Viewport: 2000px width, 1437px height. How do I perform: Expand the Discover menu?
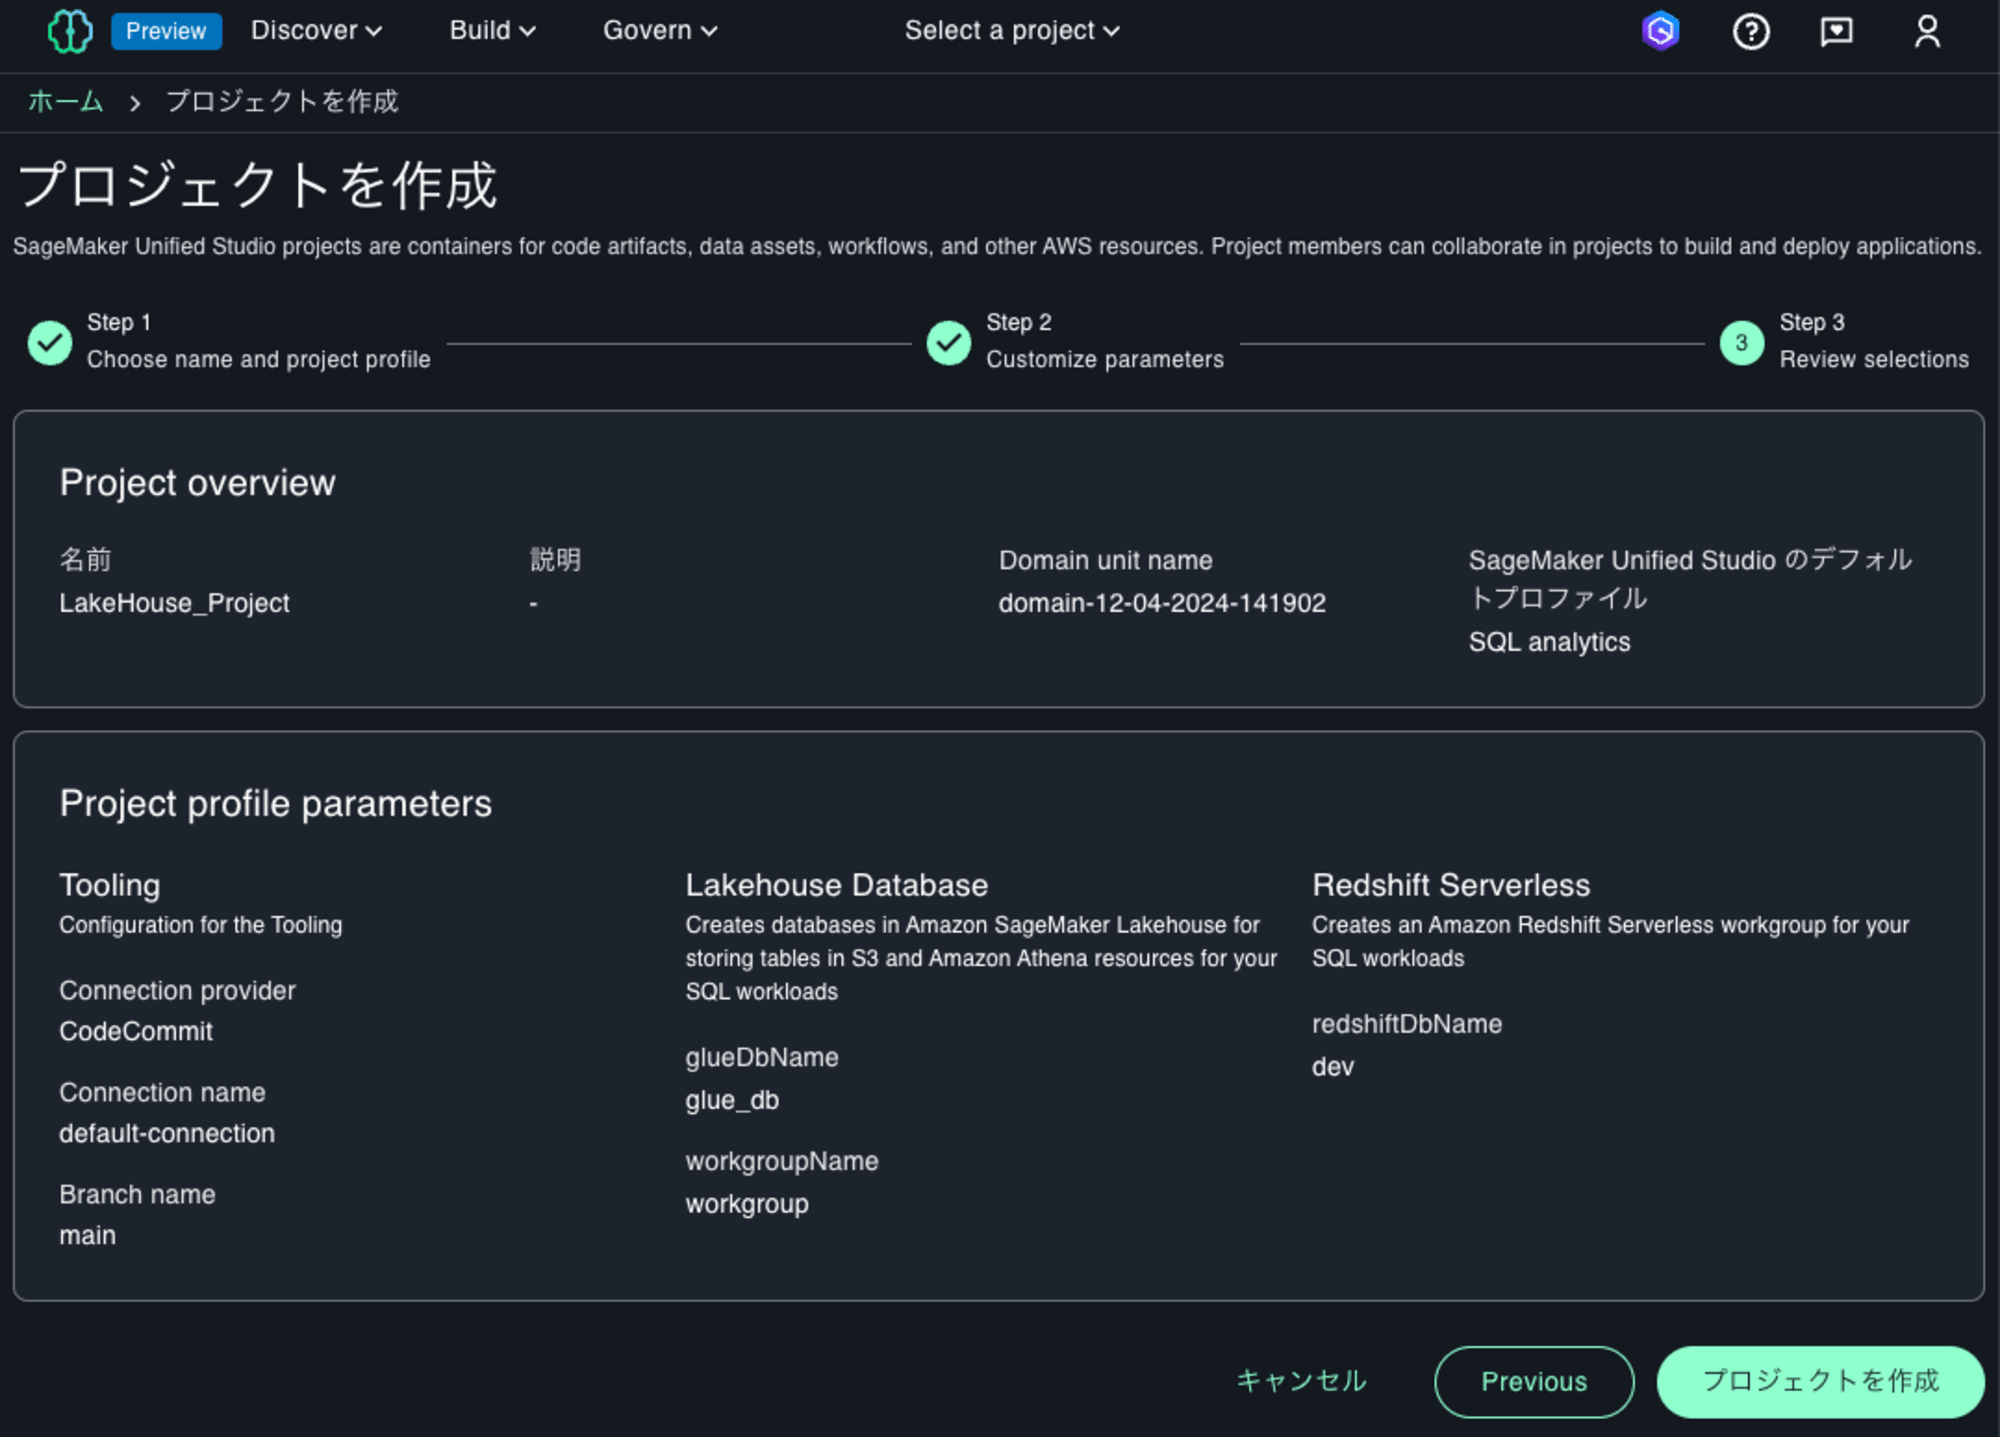click(x=316, y=31)
